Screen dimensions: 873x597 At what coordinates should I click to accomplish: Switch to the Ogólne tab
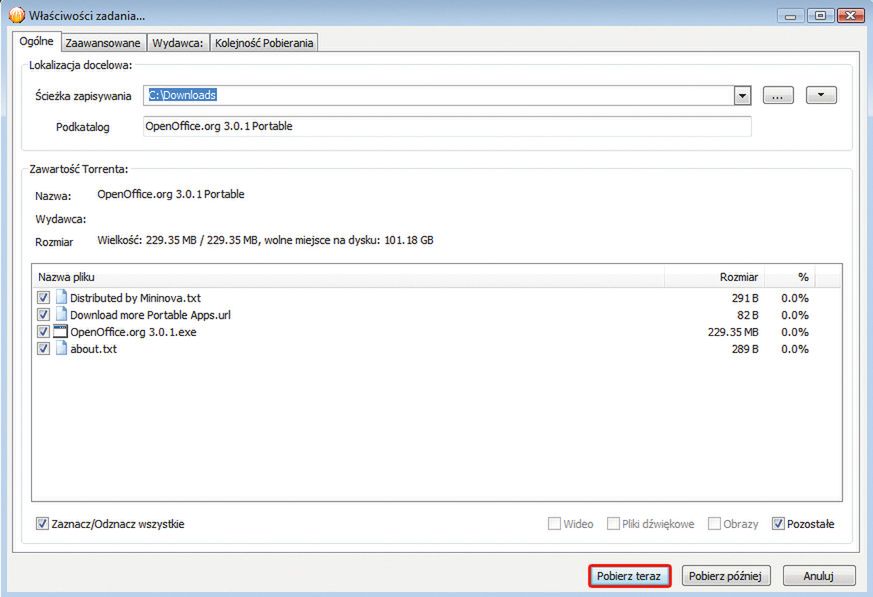(x=36, y=41)
